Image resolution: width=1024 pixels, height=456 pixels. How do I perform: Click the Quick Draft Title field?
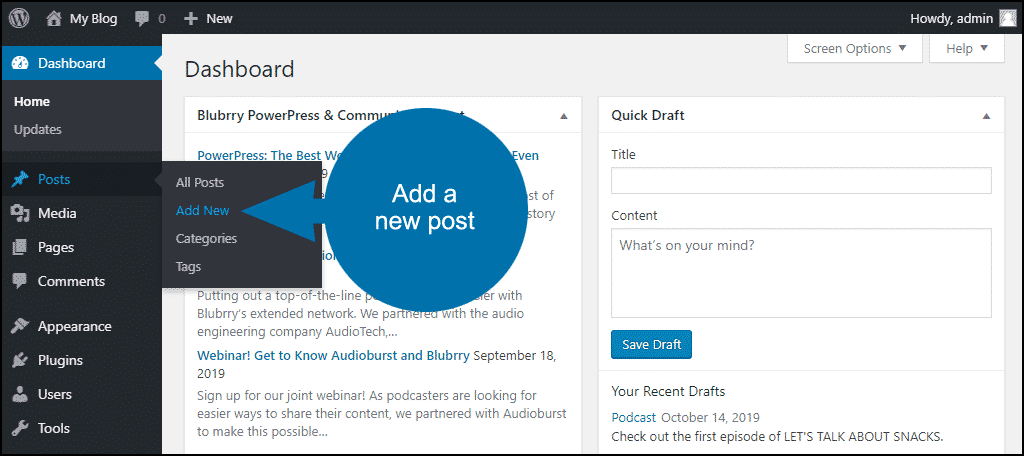801,180
